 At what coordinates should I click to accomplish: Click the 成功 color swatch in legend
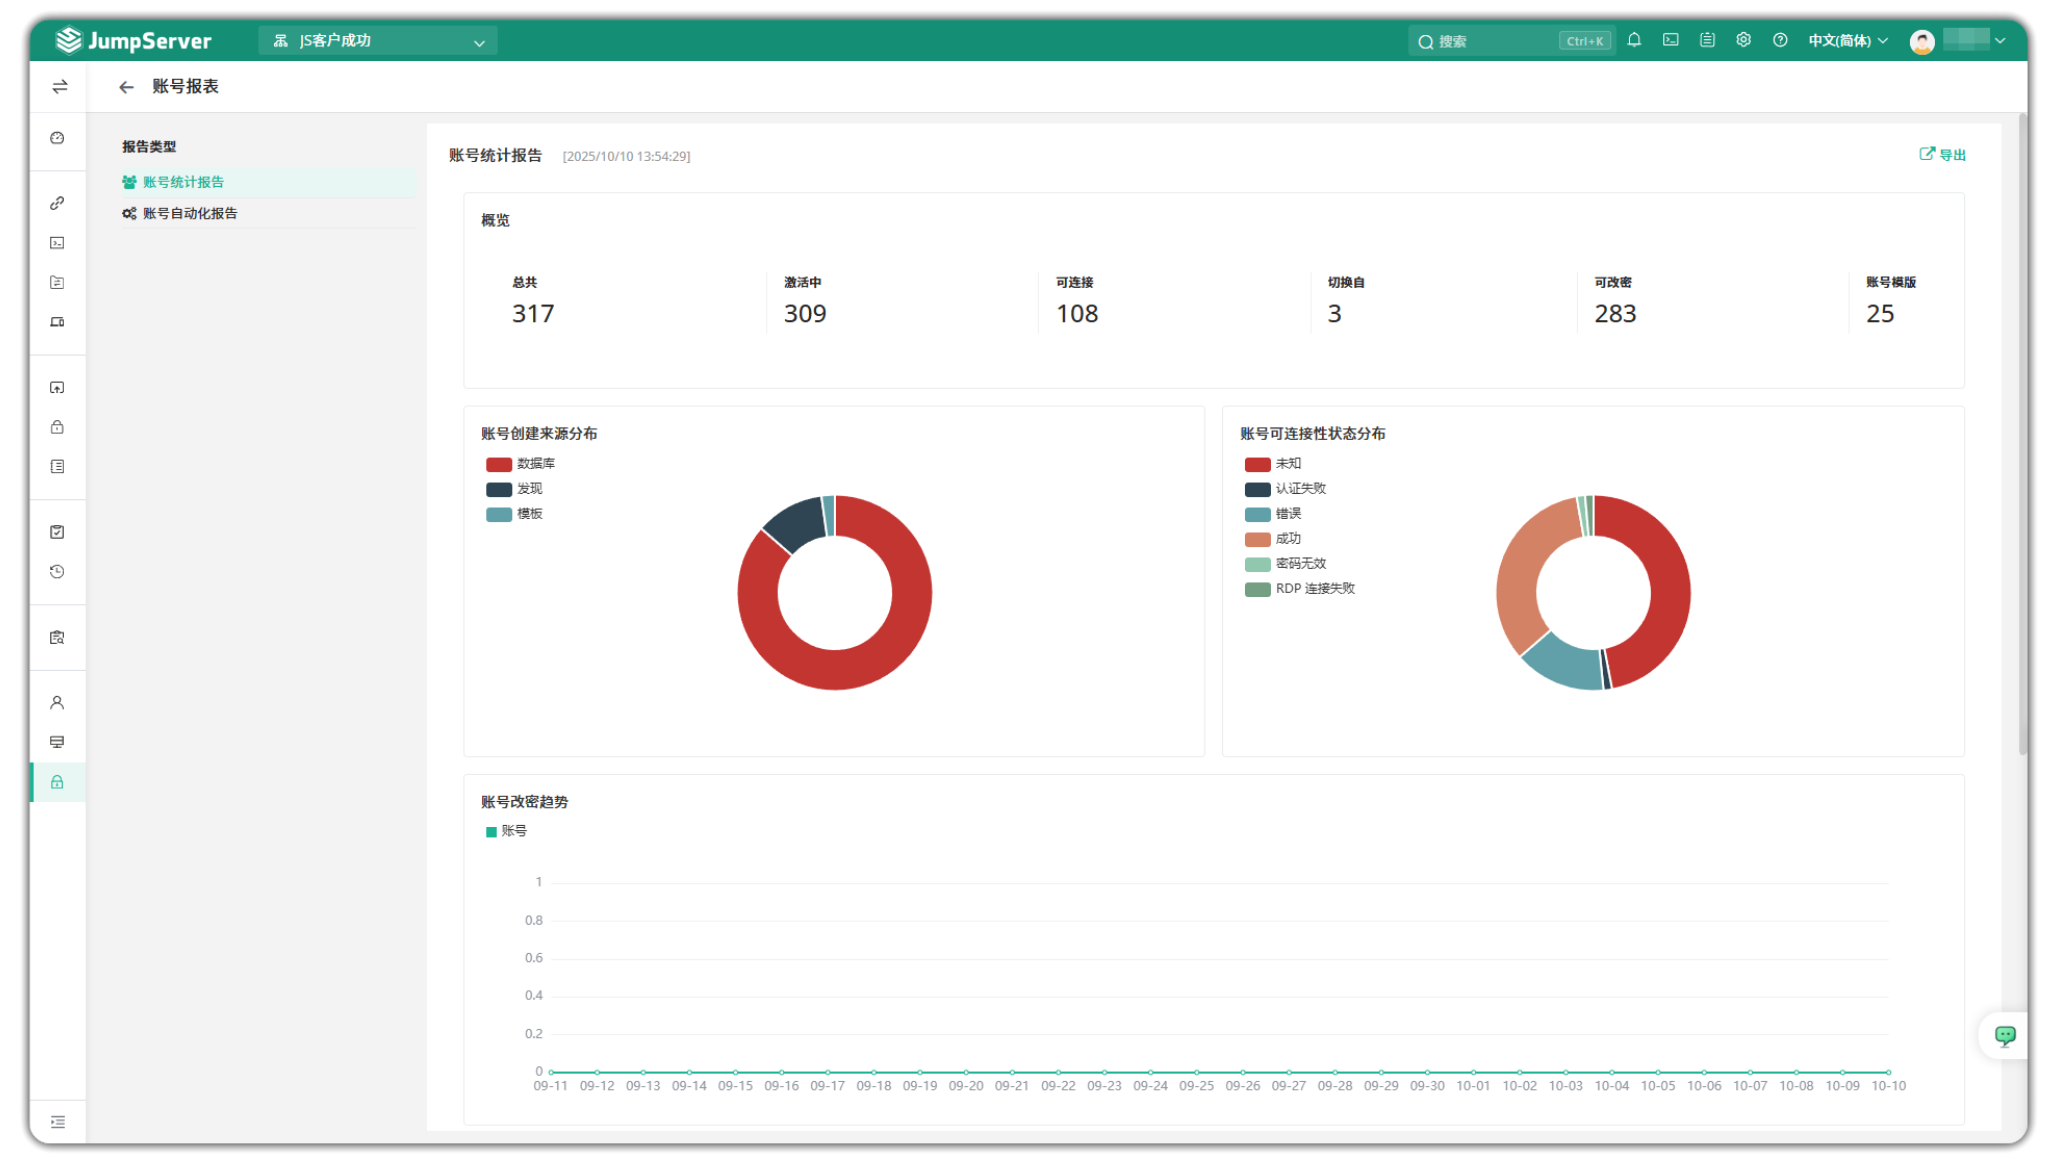[1257, 539]
